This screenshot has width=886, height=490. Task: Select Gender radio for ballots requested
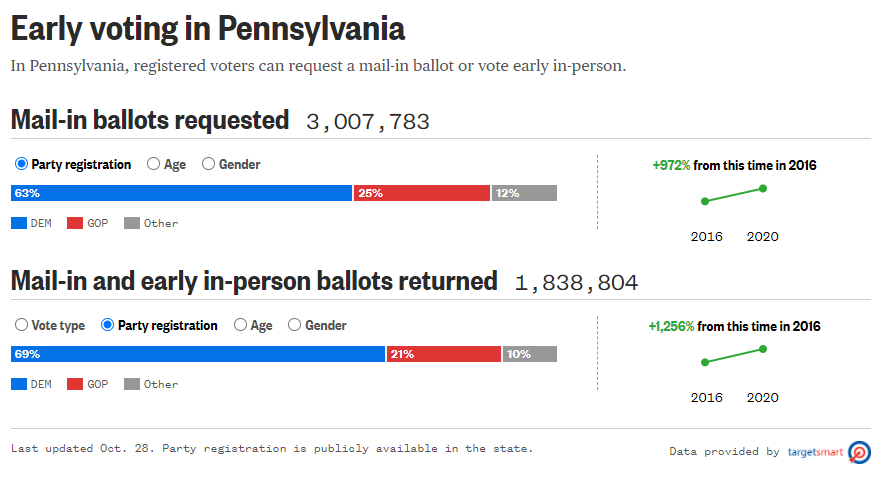209,164
